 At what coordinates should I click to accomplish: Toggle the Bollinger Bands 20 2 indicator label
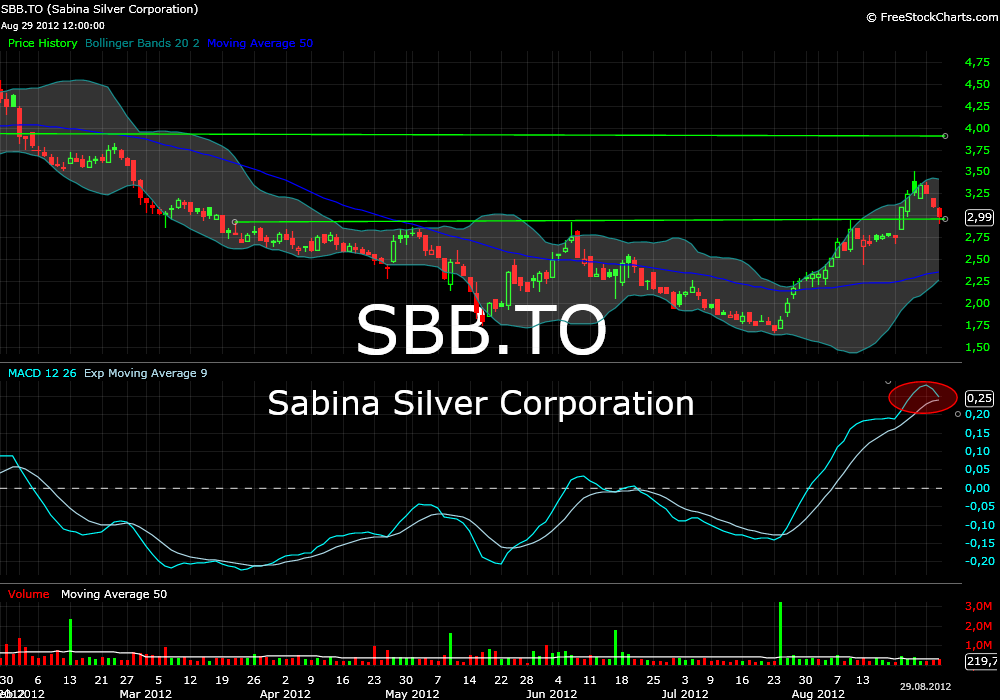(x=142, y=43)
